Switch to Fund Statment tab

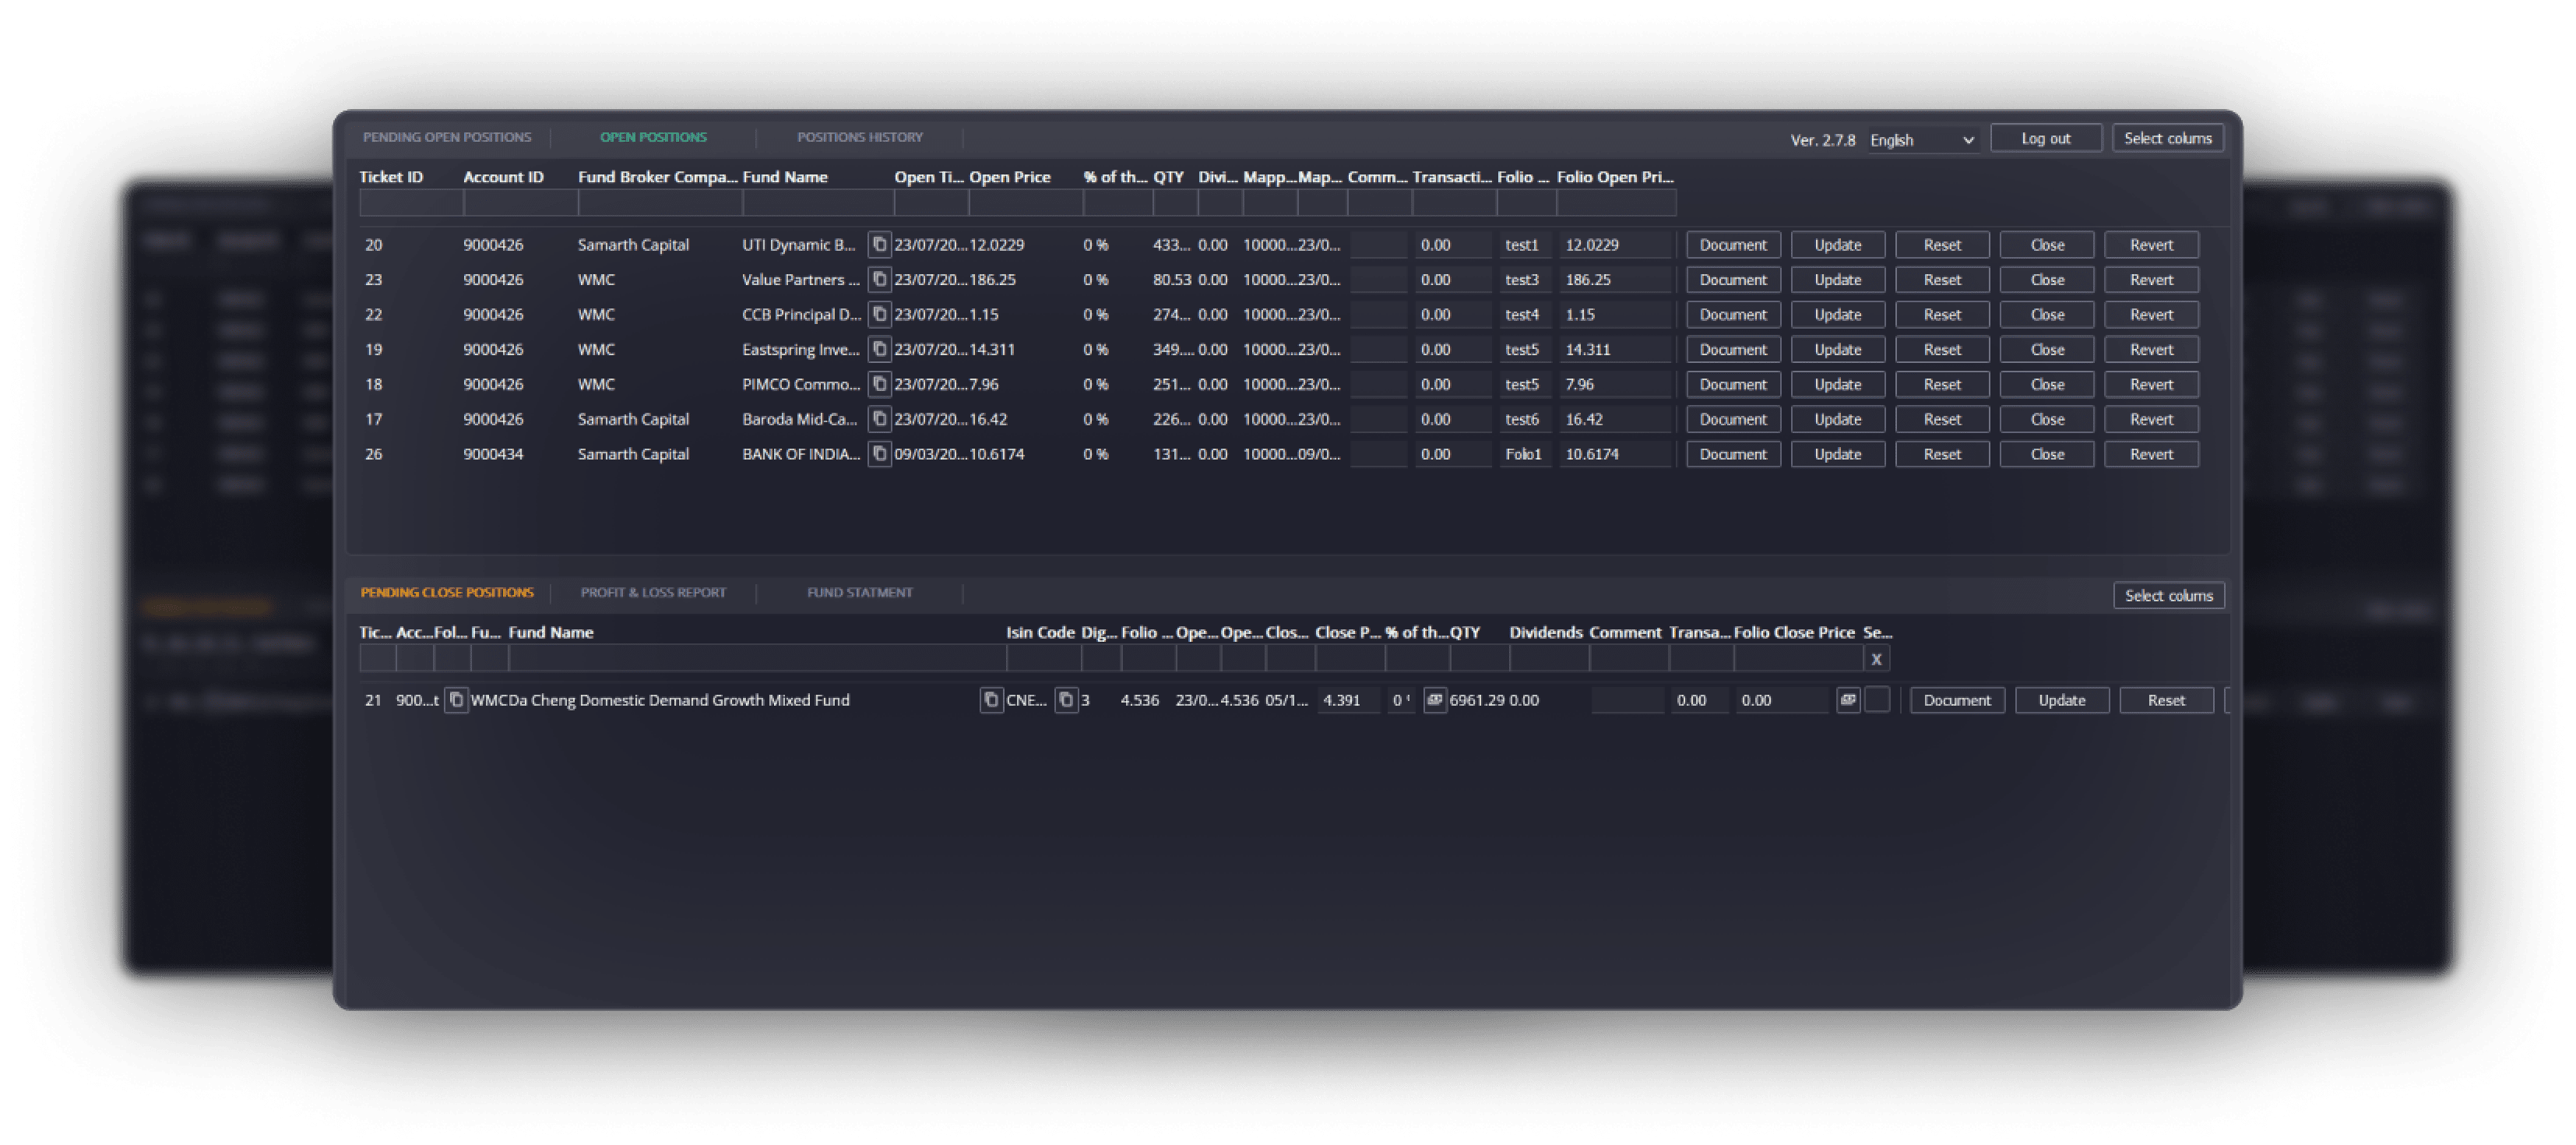click(859, 592)
